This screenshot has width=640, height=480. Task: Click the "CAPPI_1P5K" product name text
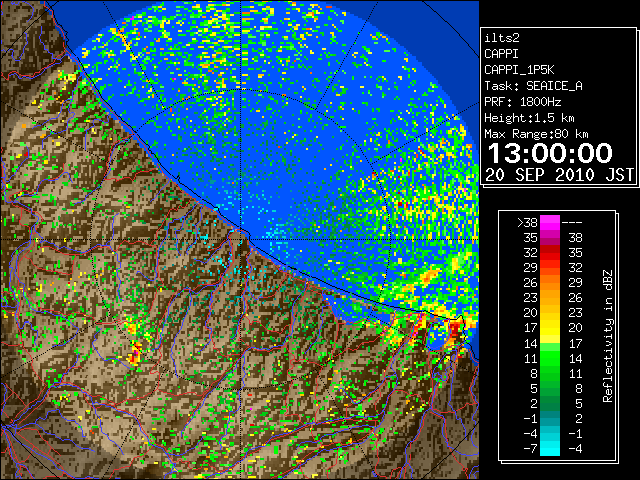tap(519, 70)
